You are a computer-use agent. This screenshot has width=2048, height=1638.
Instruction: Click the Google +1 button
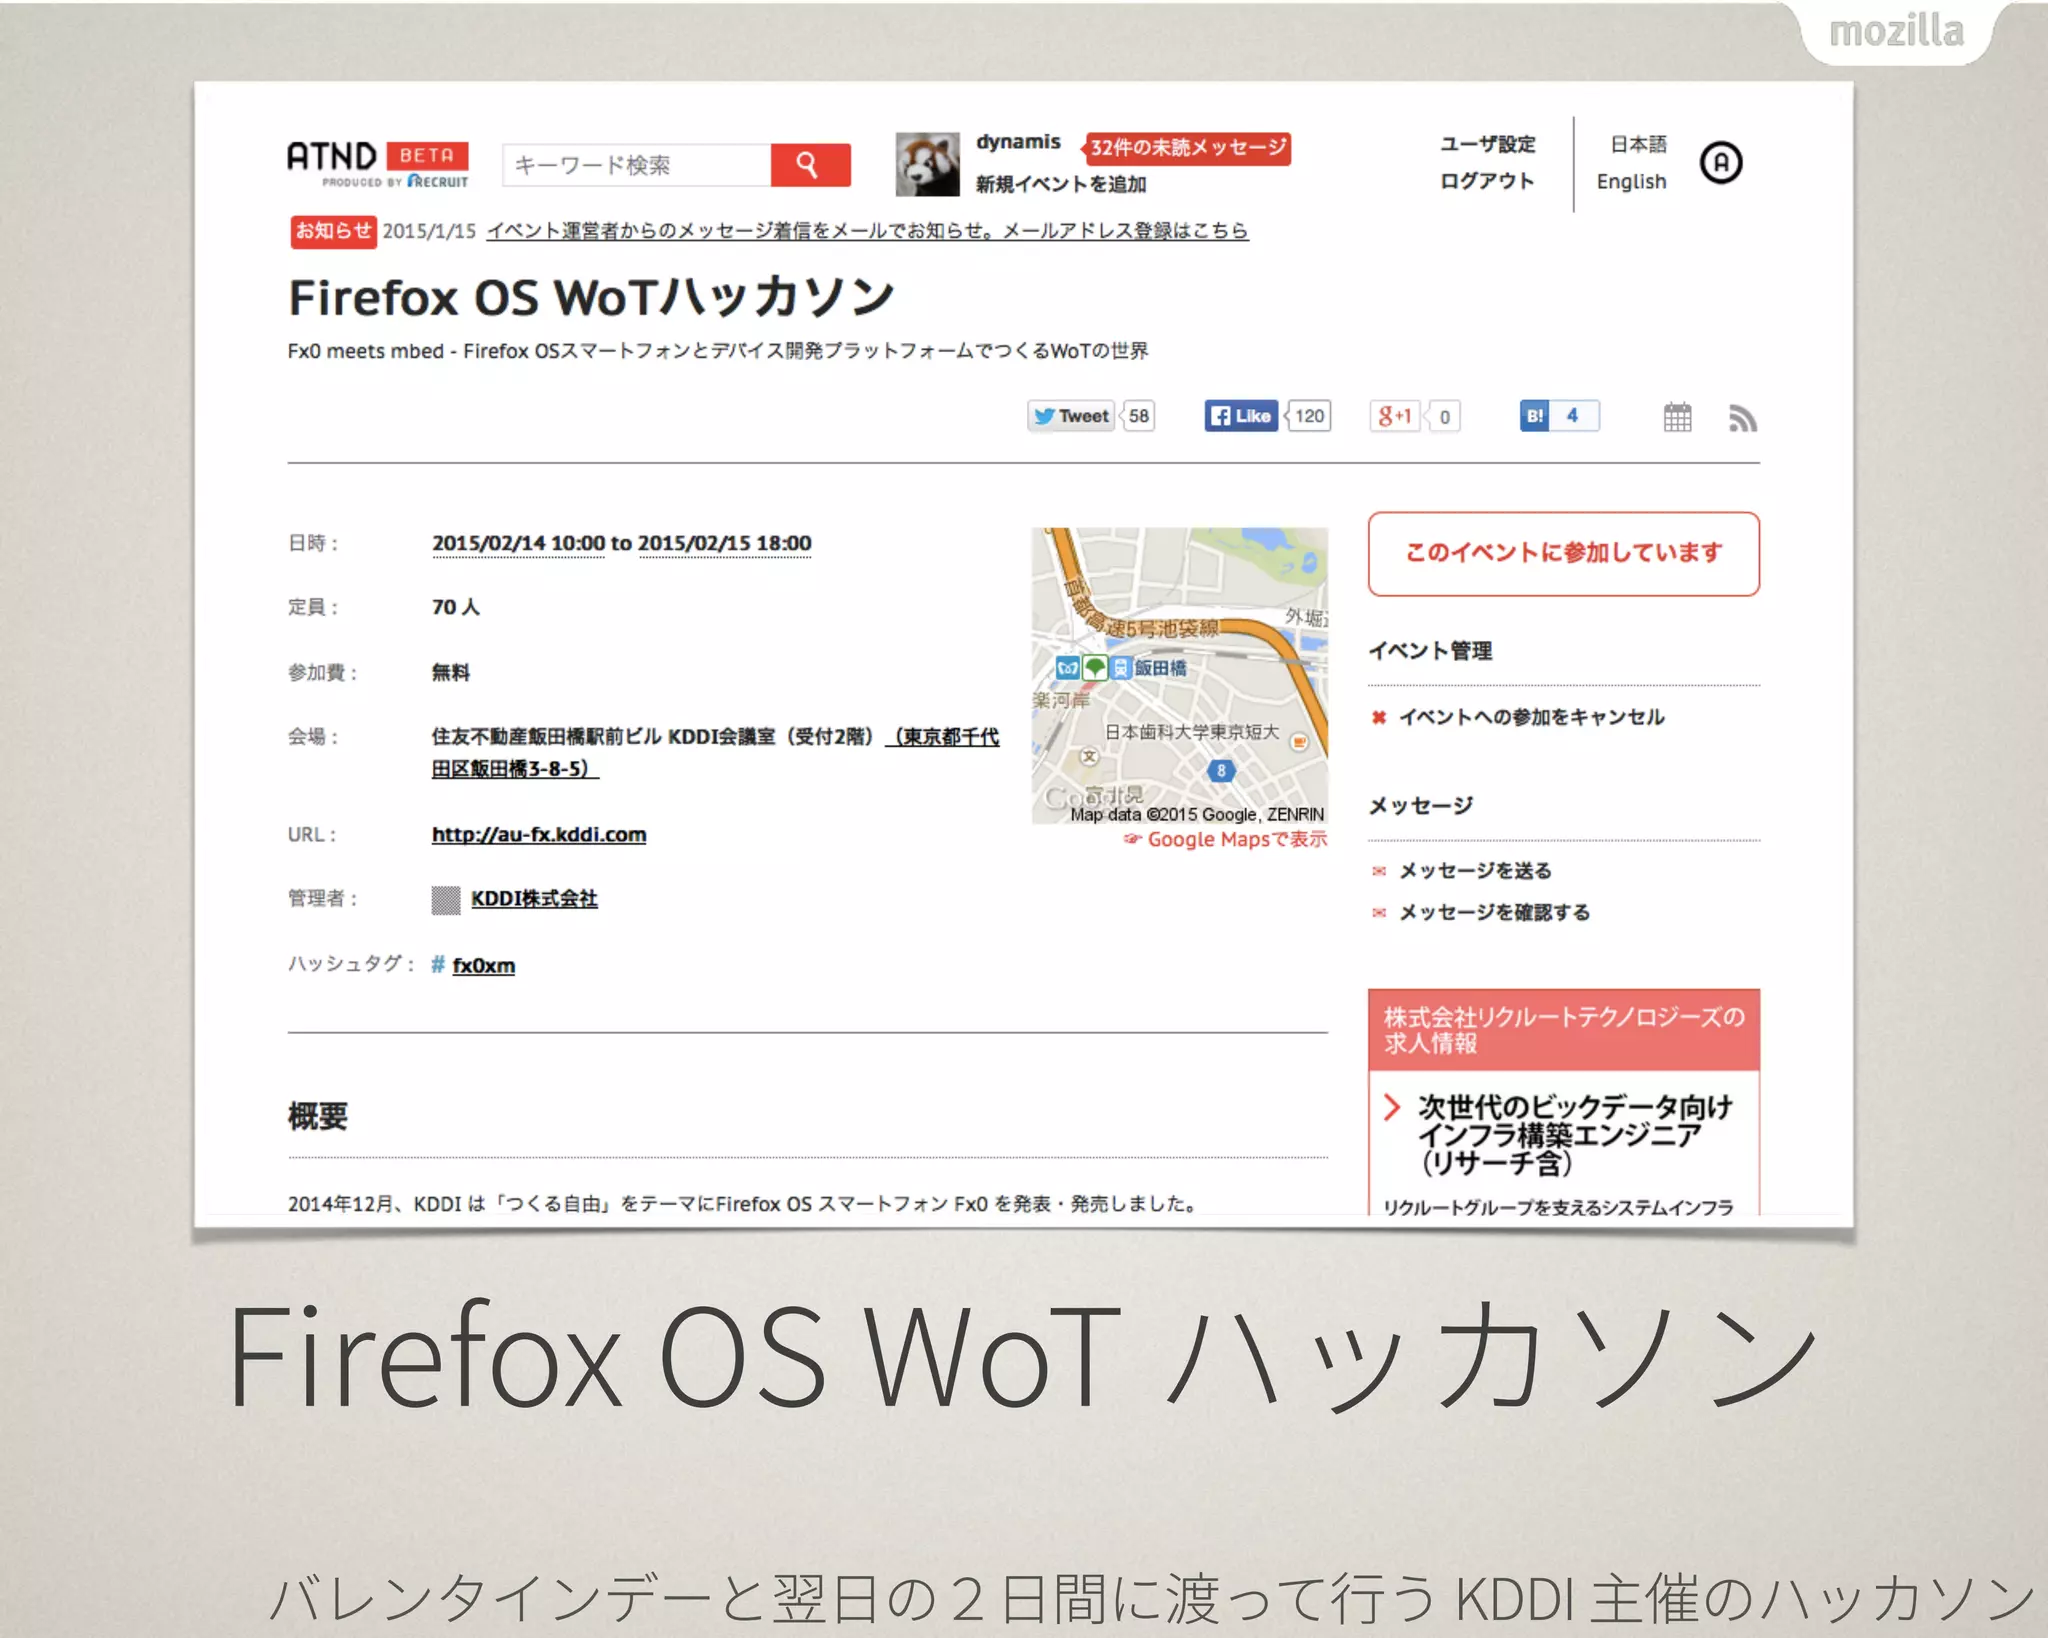click(1394, 416)
